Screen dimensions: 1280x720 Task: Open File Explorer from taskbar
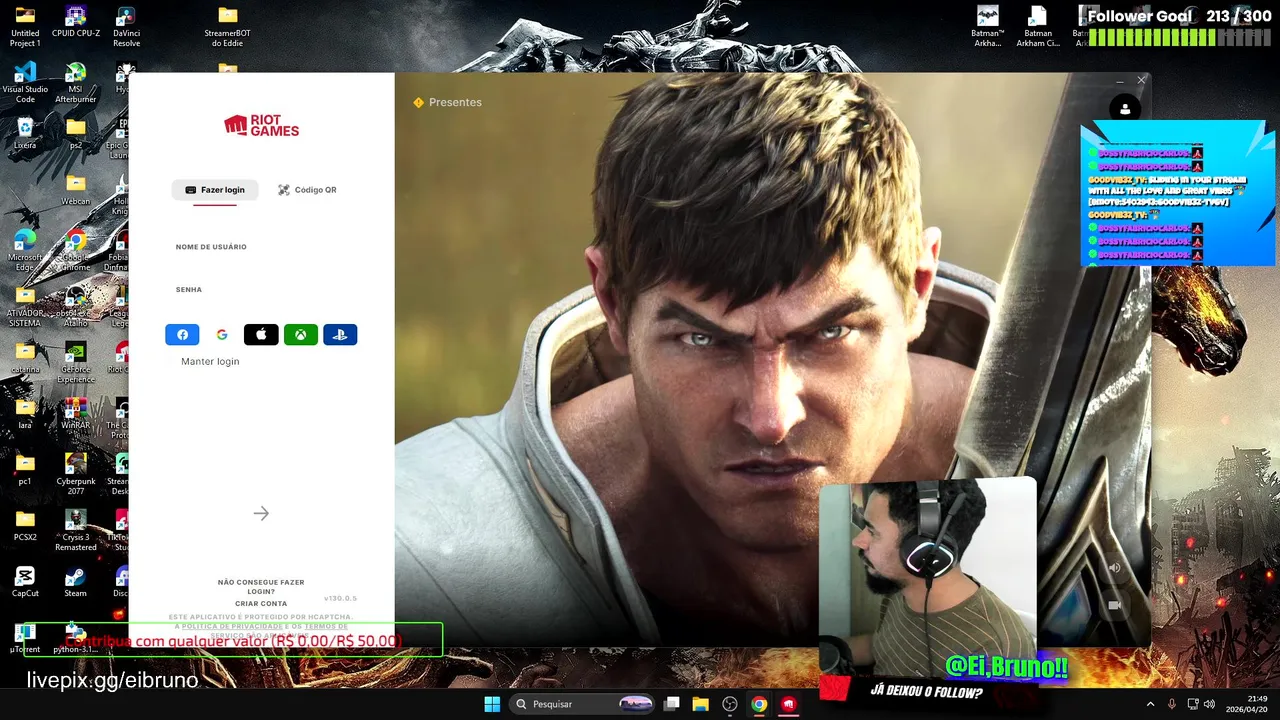coord(701,704)
